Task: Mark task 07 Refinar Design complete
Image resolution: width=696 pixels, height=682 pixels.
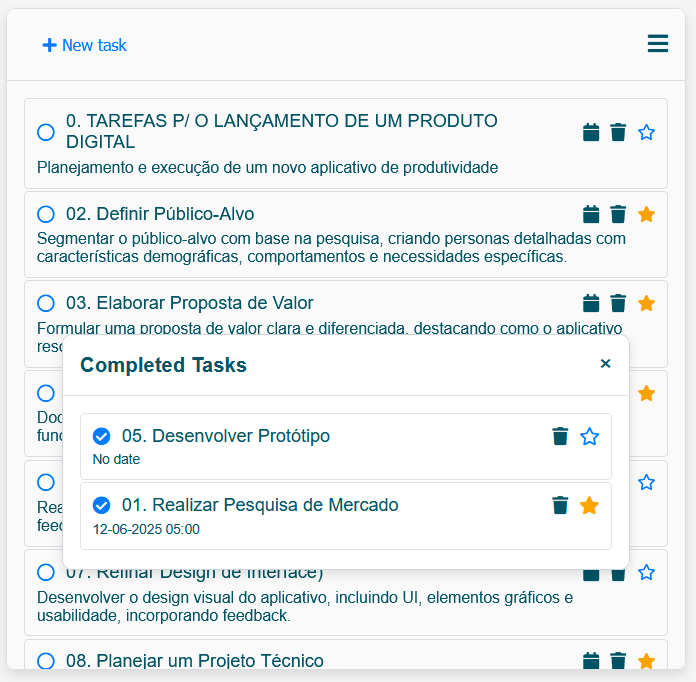Action: (46, 572)
